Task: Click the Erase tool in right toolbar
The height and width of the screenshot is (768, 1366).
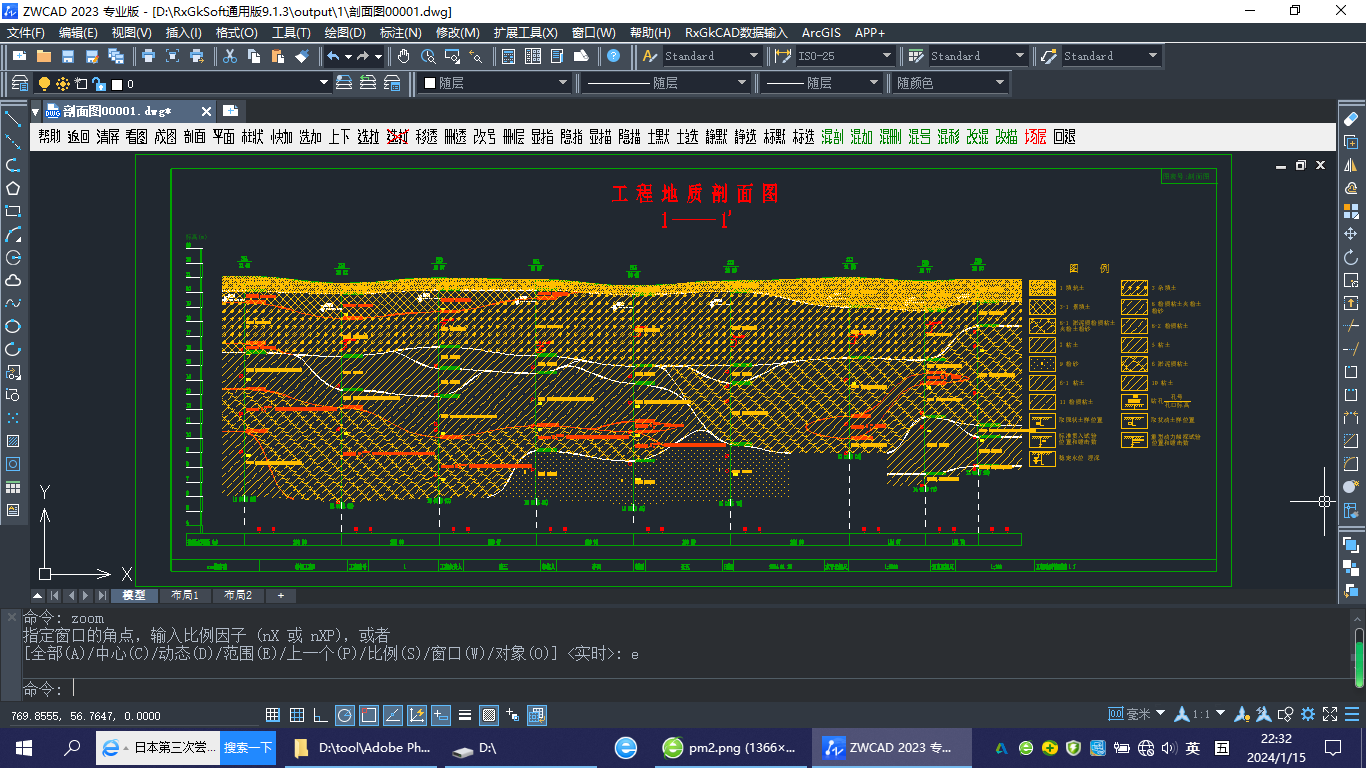Action: [x=1351, y=119]
